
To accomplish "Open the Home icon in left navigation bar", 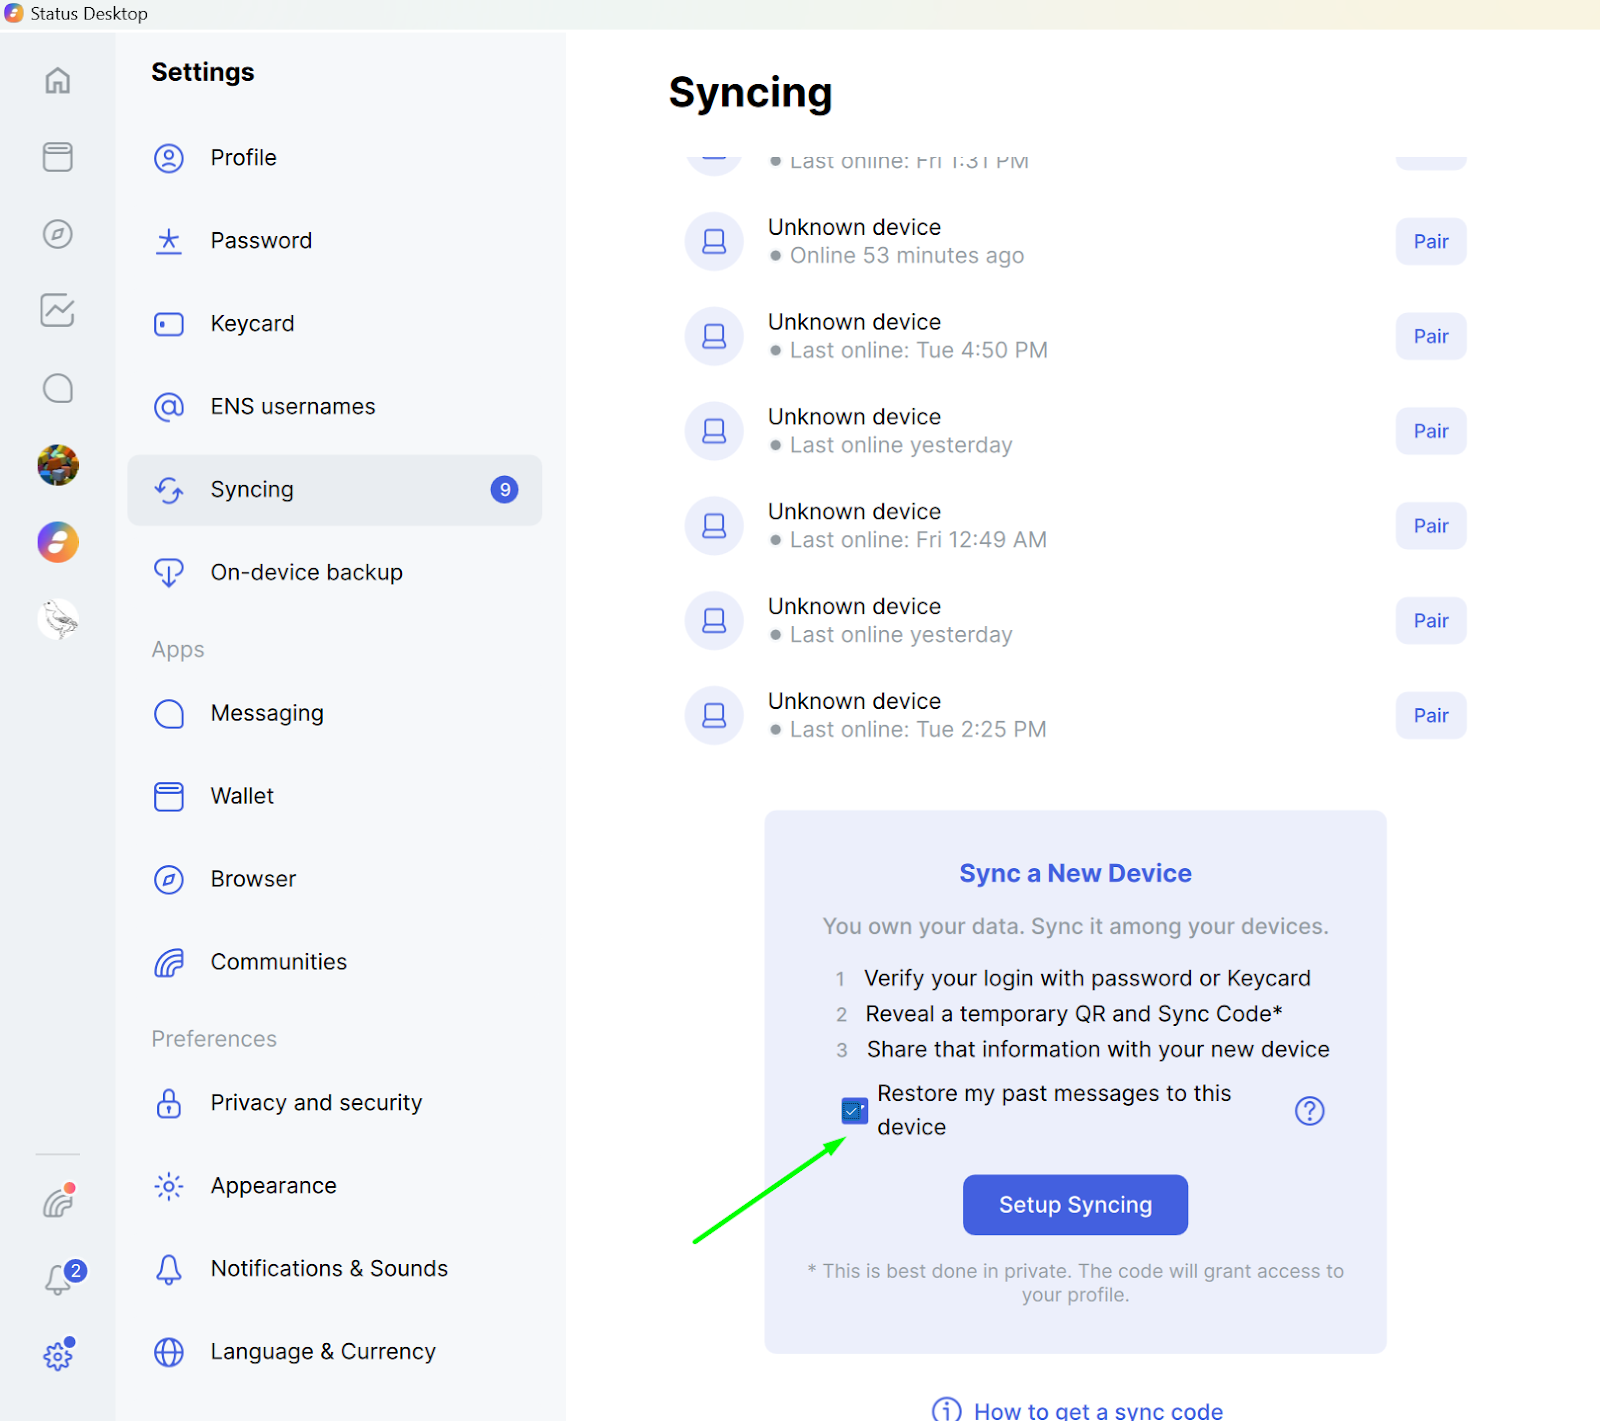I will [58, 80].
